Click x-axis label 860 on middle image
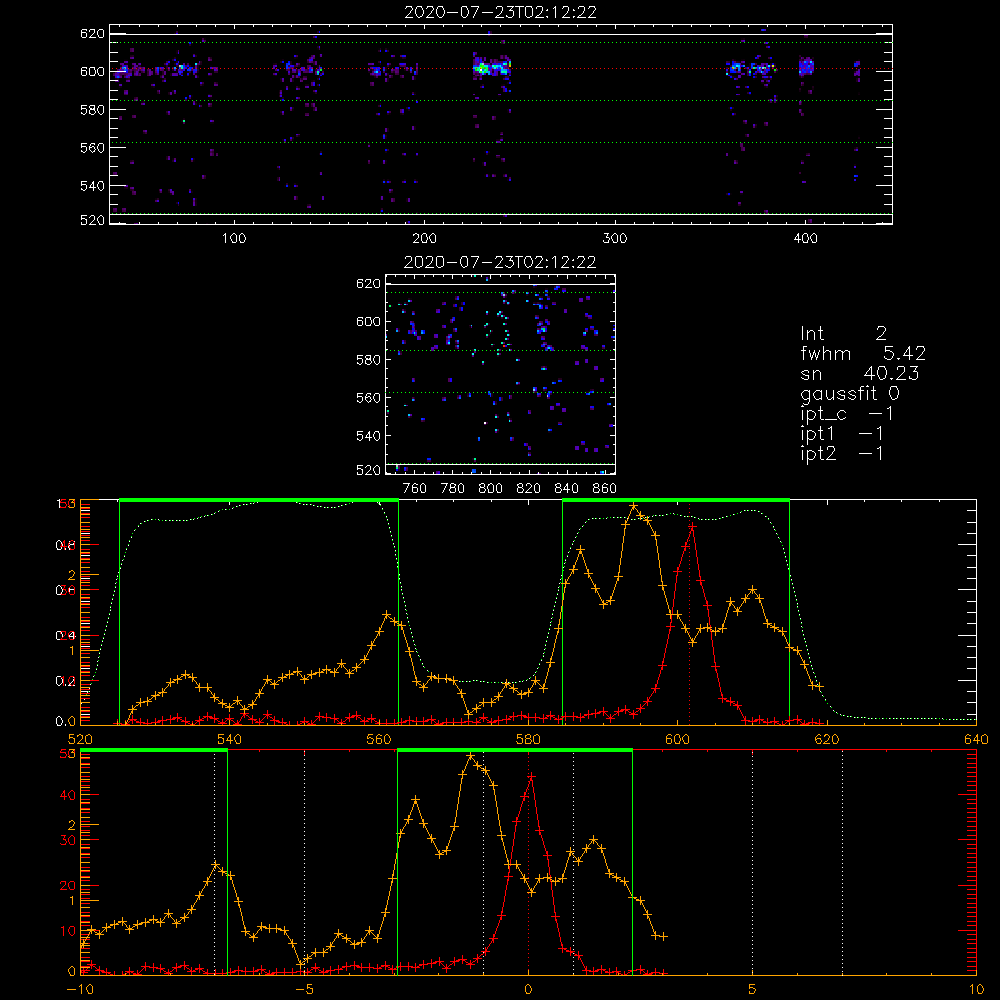The image size is (1000, 1000). coord(605,489)
